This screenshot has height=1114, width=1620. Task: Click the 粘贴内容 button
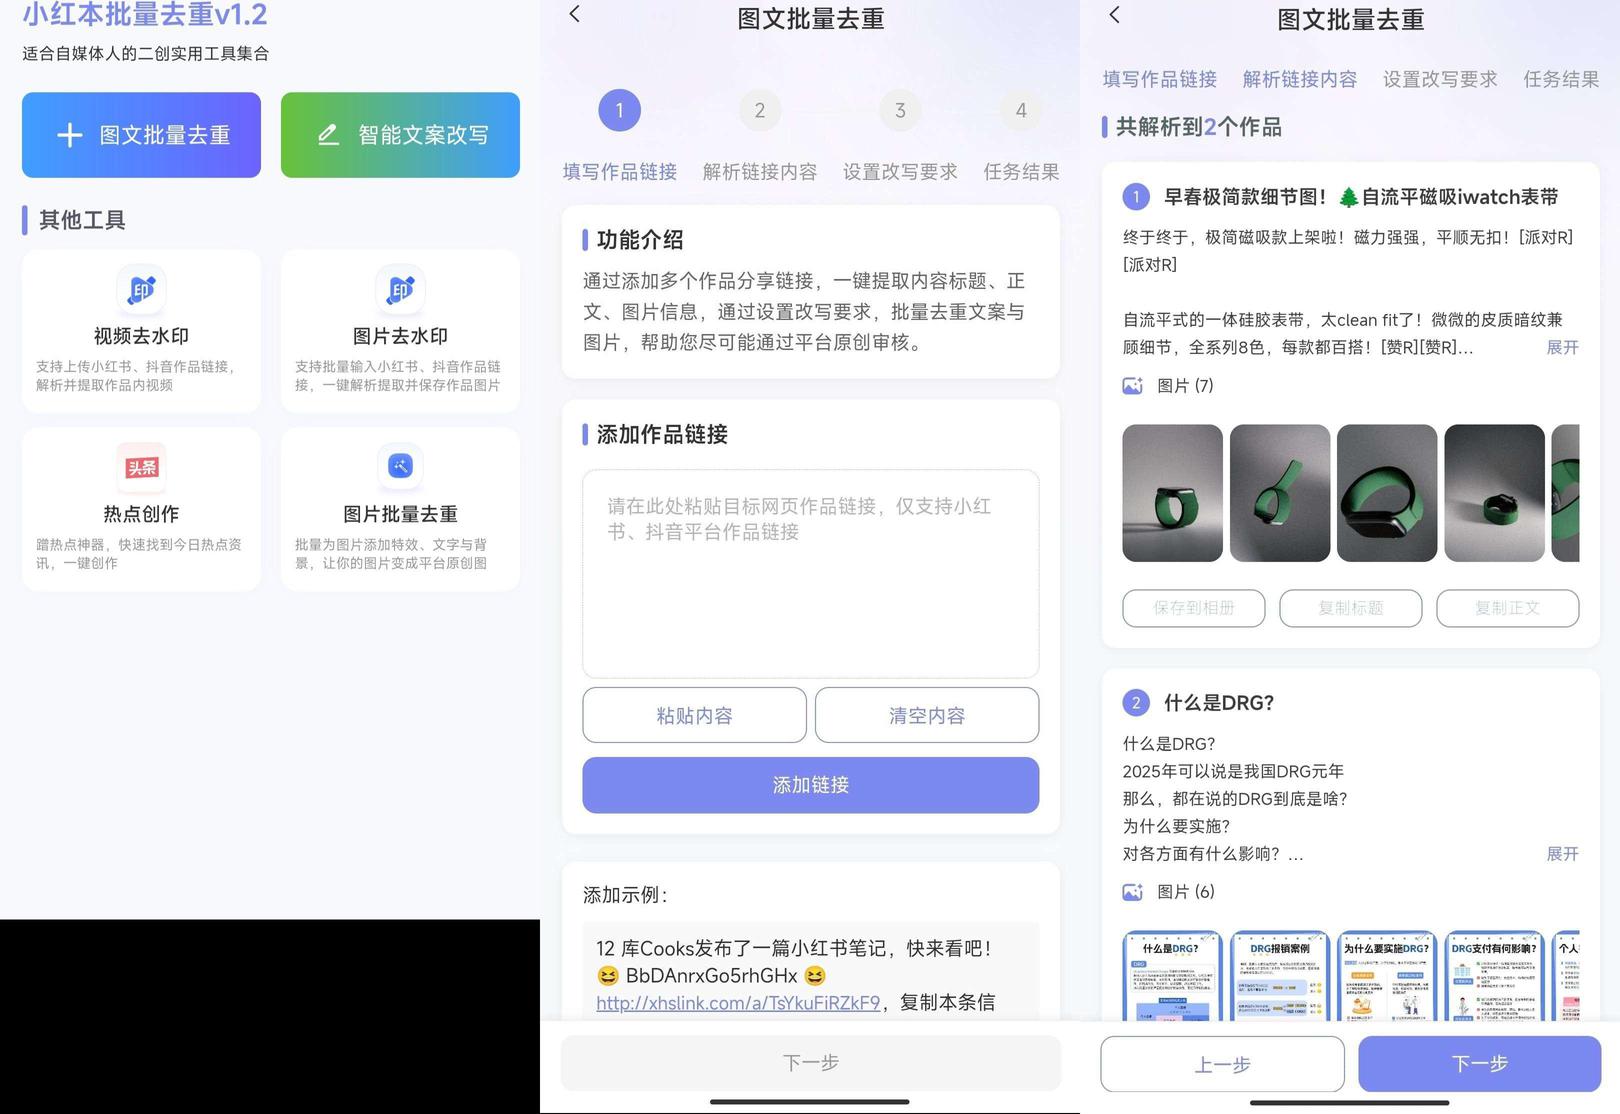[x=694, y=715]
